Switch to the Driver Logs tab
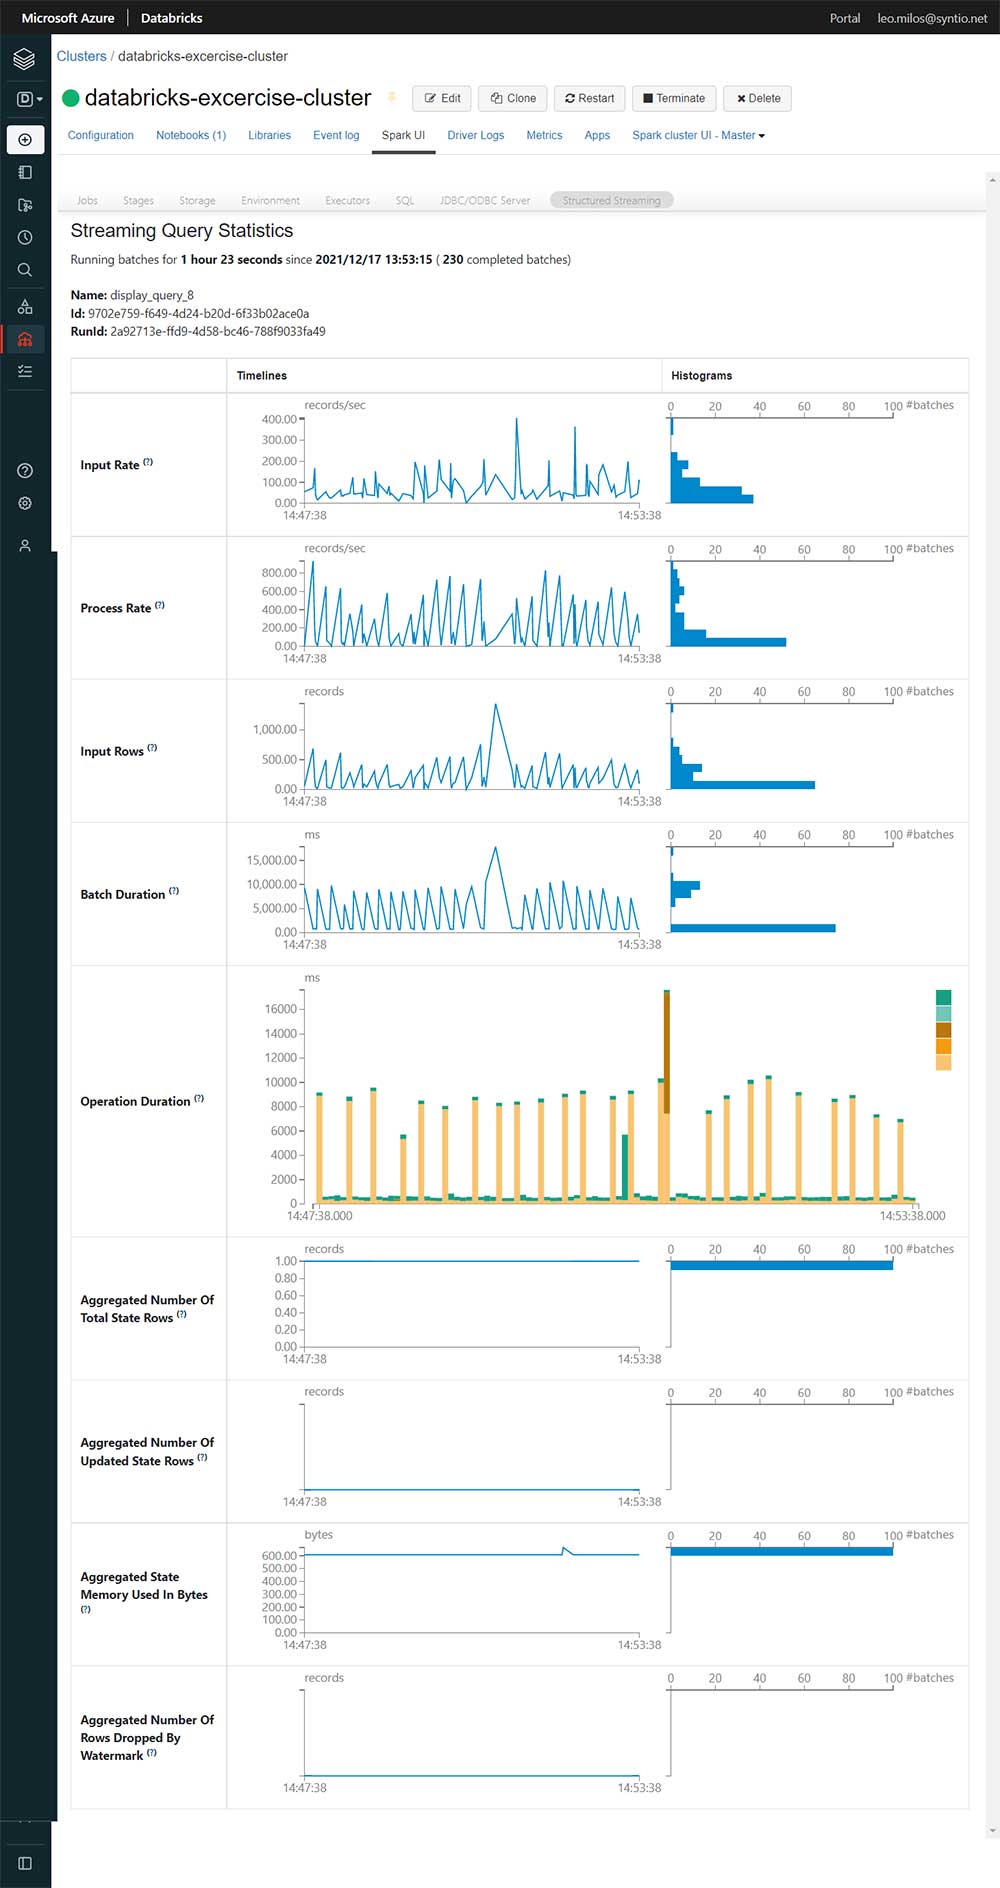 [476, 135]
